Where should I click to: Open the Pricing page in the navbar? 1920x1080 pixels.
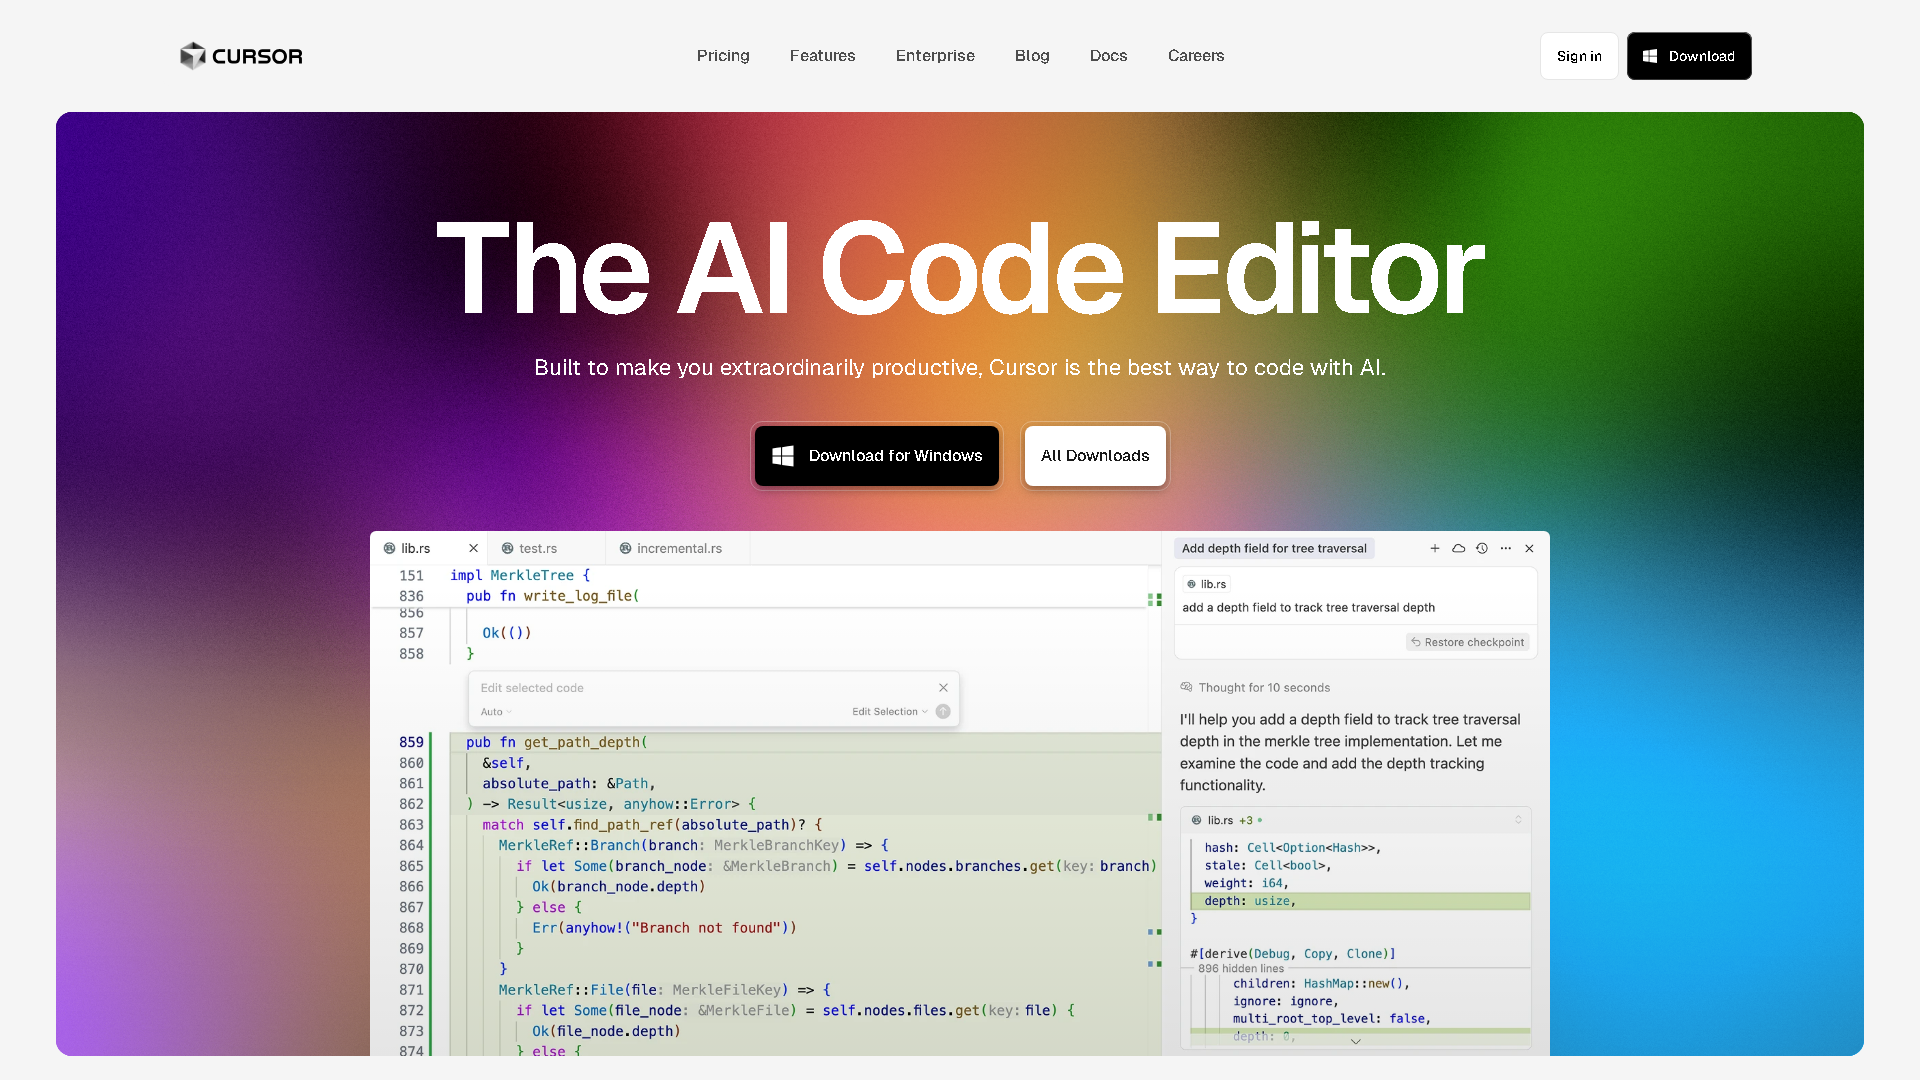click(723, 56)
